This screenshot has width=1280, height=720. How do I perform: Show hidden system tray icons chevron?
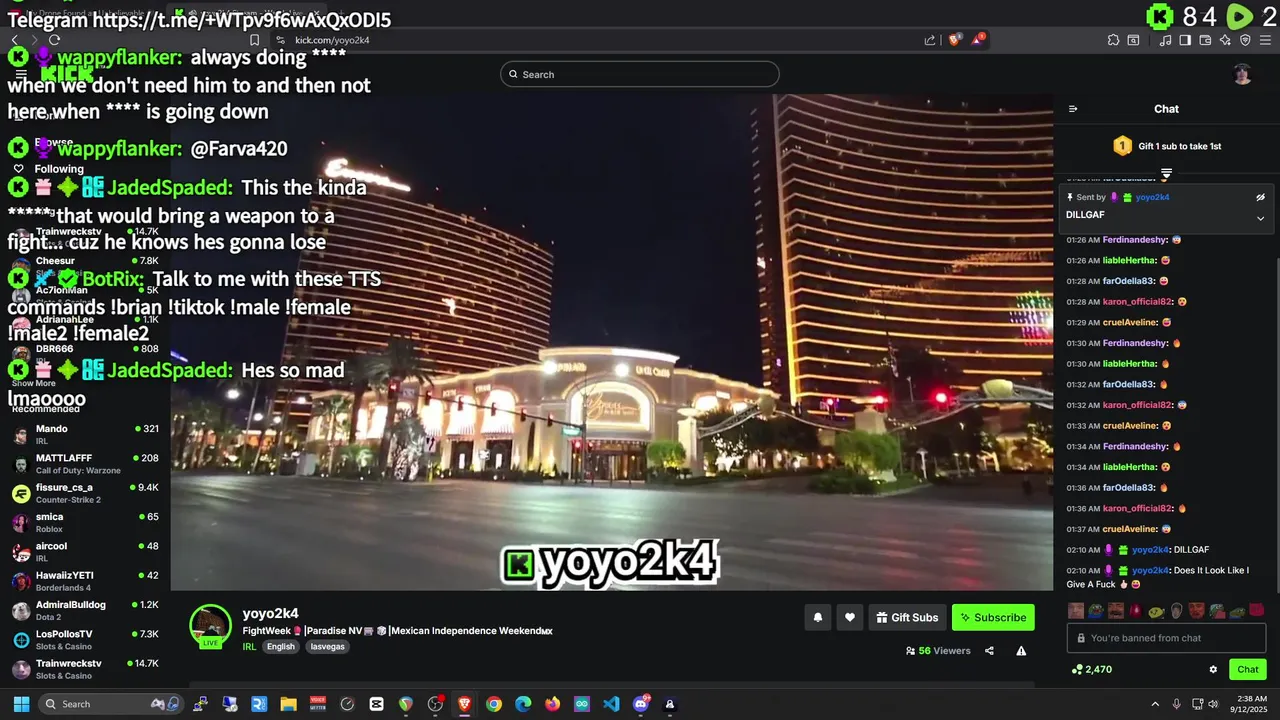pyautogui.click(x=1155, y=704)
